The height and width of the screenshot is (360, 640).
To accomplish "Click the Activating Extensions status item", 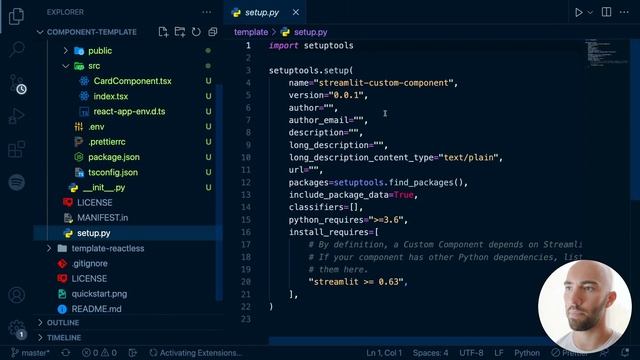I will pyautogui.click(x=196, y=353).
